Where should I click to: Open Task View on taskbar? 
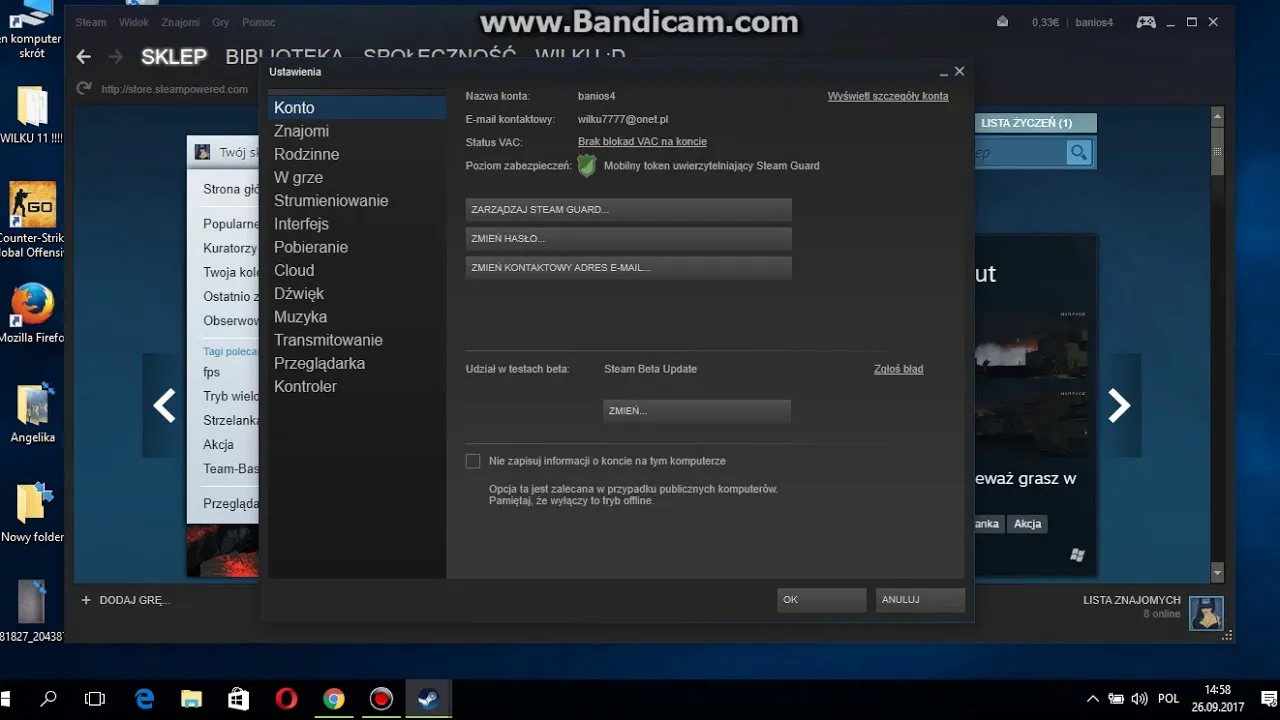[95, 699]
